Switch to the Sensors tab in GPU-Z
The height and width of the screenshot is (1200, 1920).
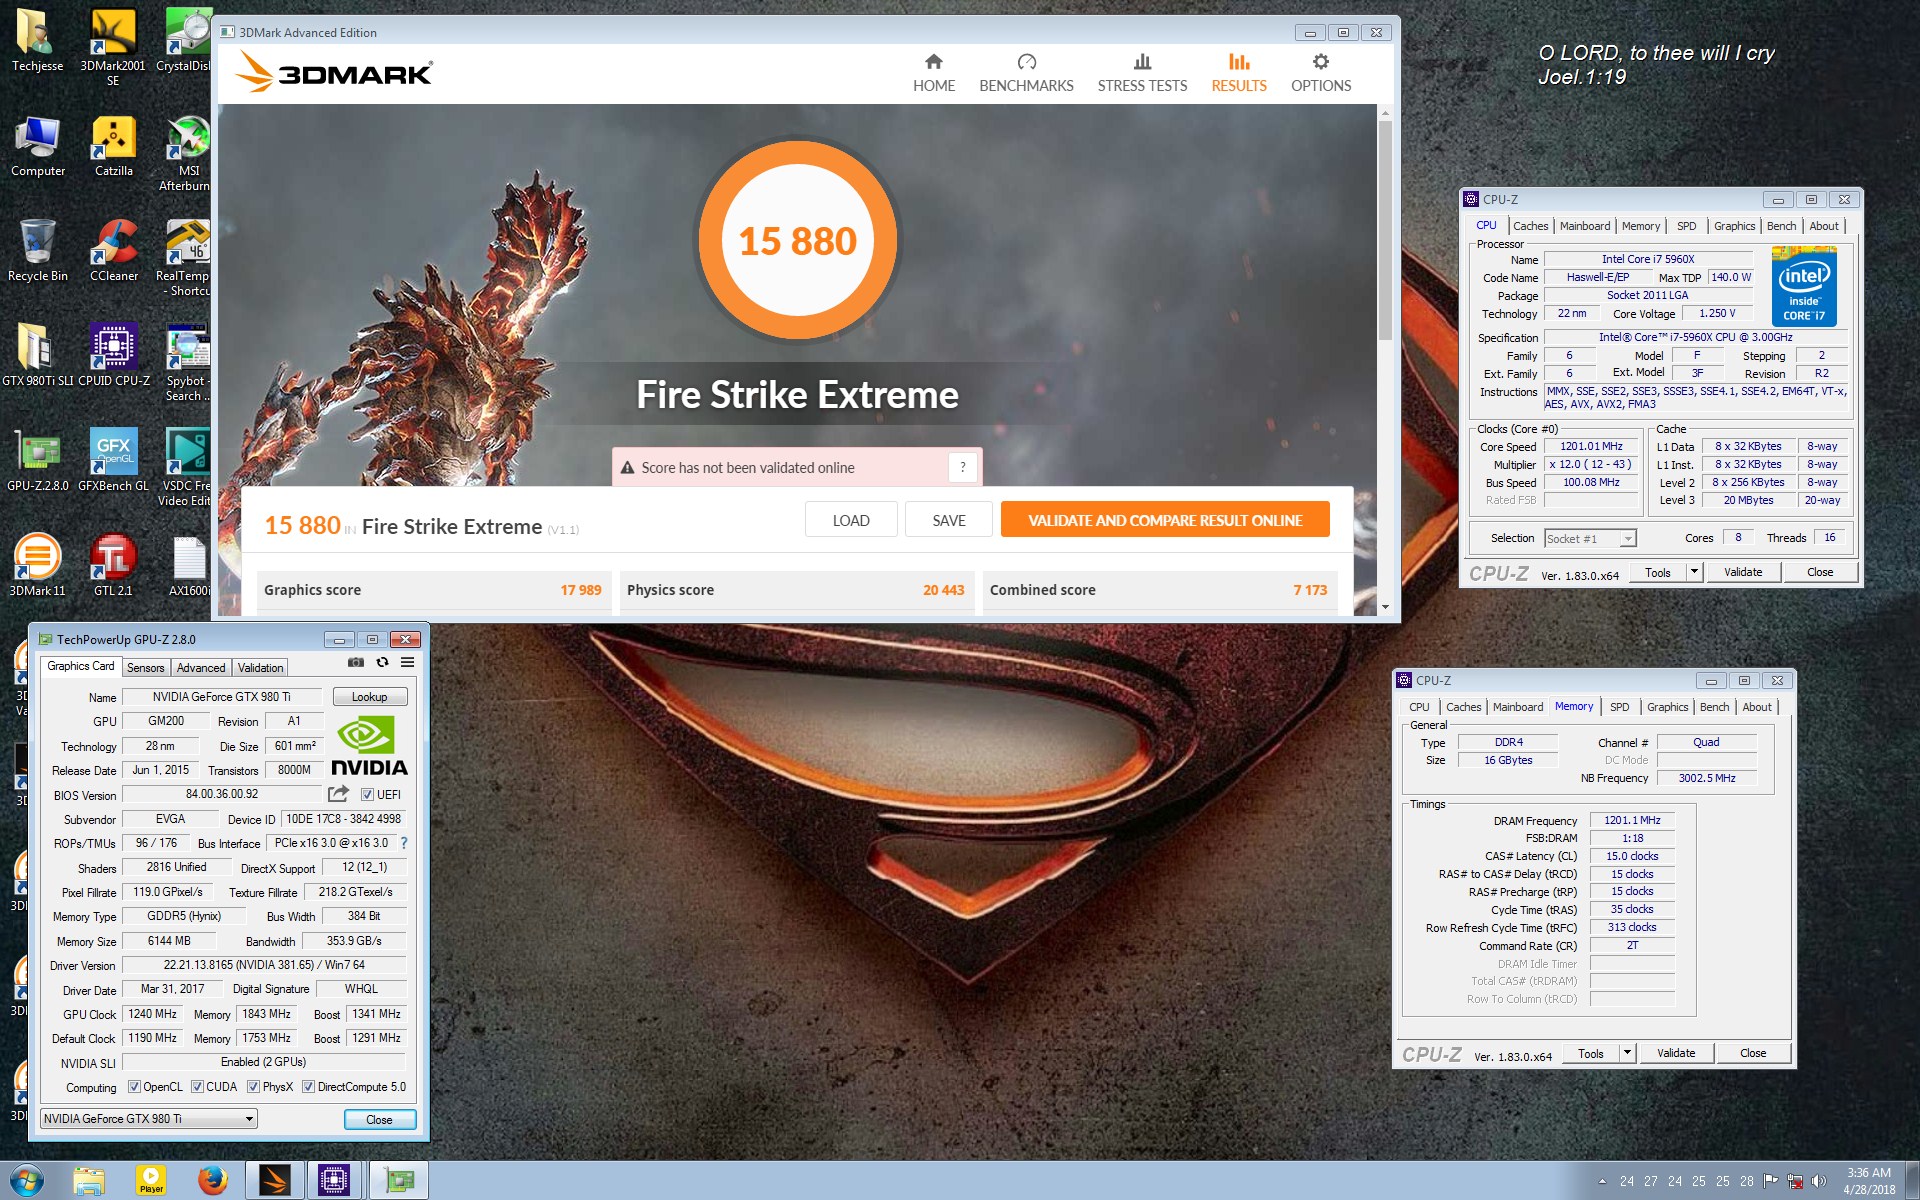point(145,667)
